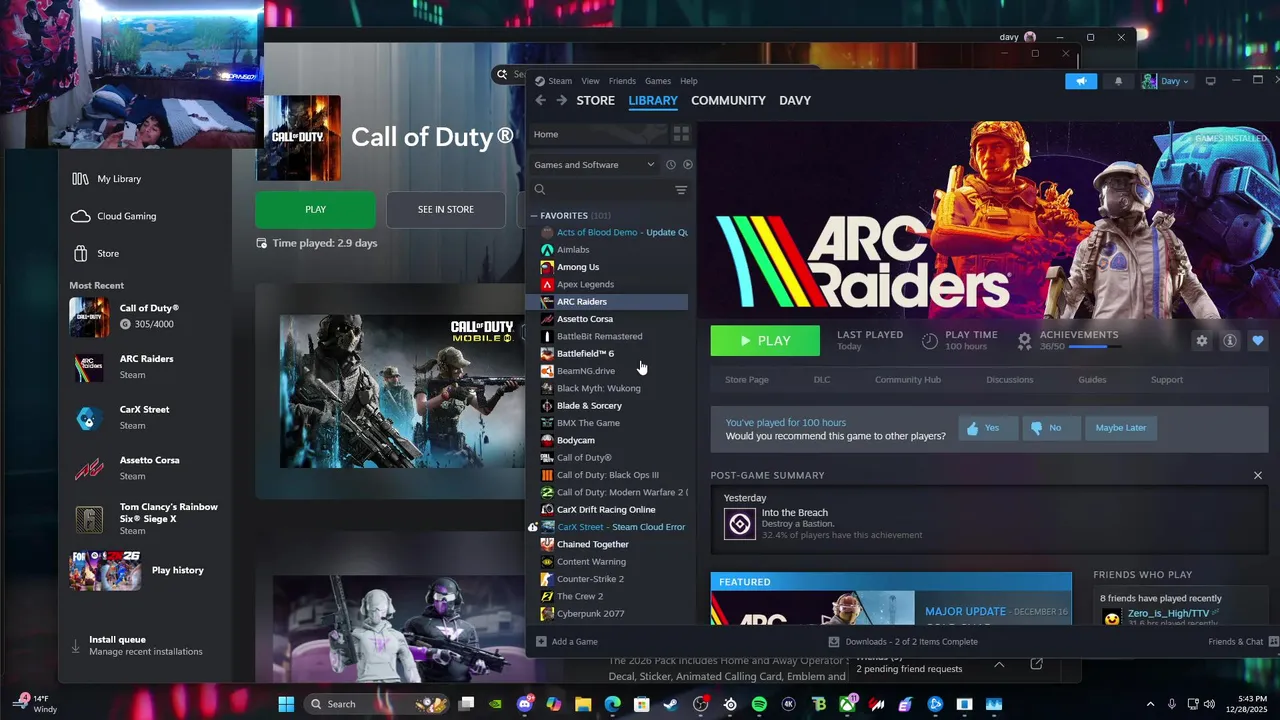This screenshot has height=720, width=1280.
Task: Filter library to ready-to-play games icon
Action: click(x=688, y=165)
